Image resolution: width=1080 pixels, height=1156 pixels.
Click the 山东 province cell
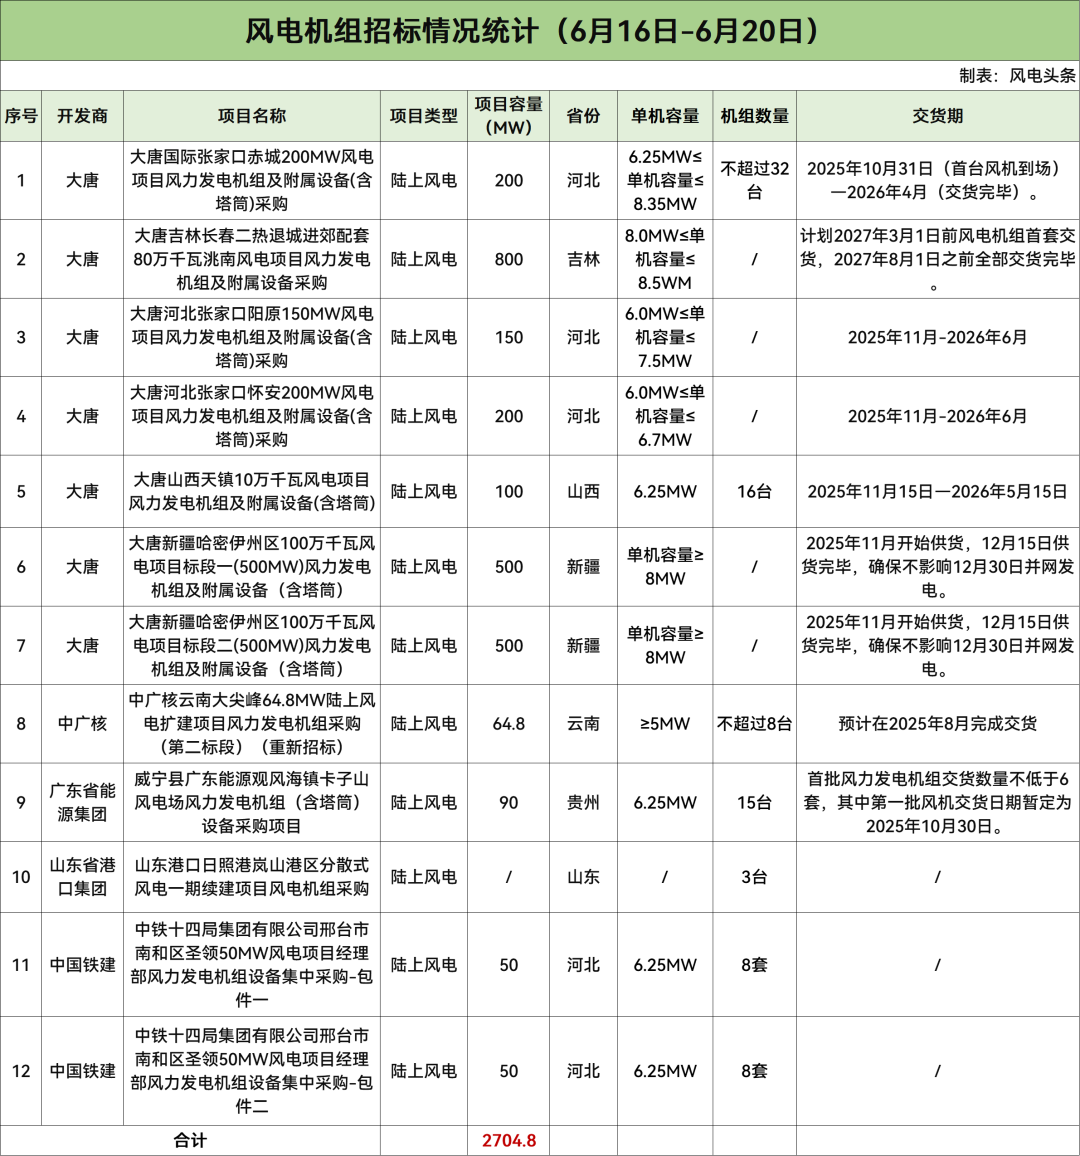coord(583,877)
